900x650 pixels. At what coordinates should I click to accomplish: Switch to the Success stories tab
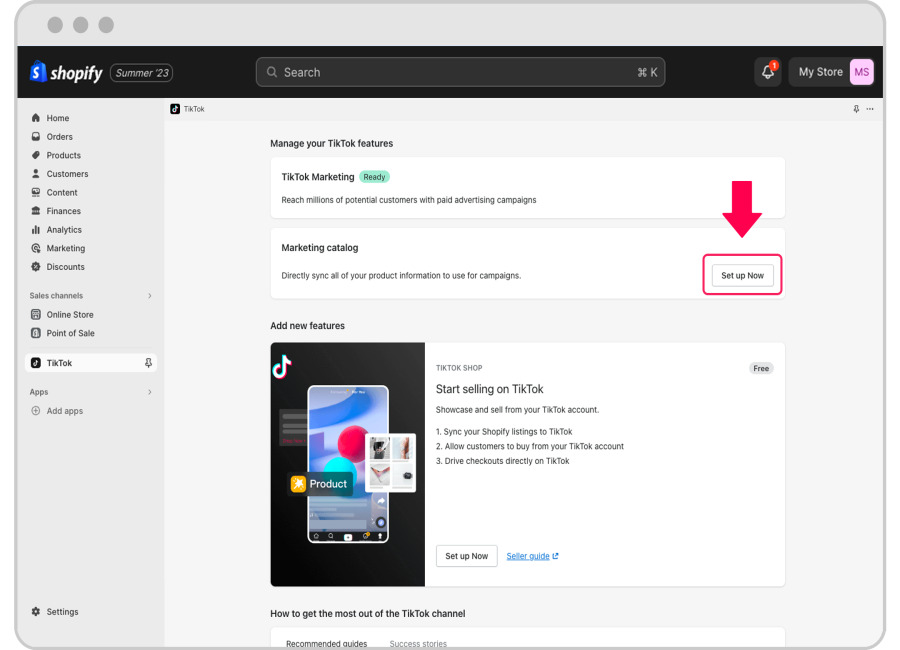[417, 643]
